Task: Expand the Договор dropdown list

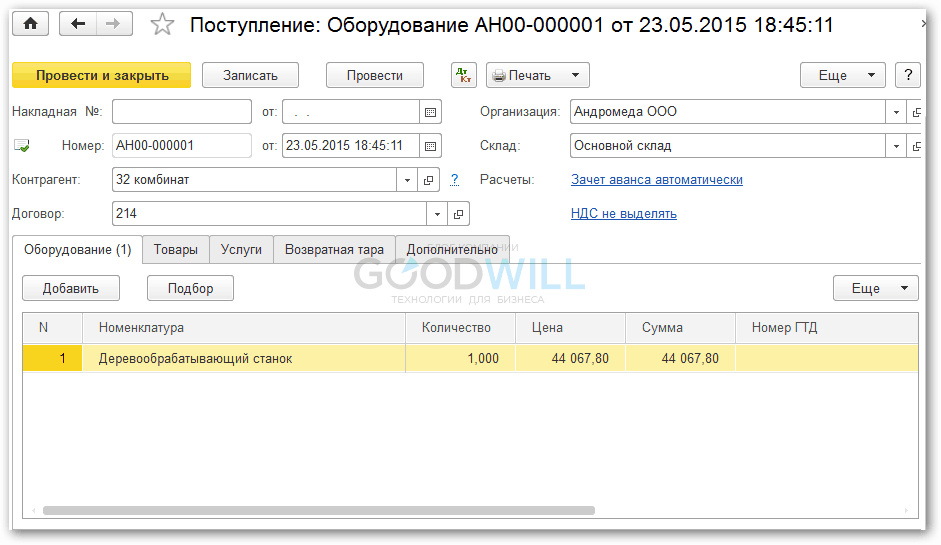Action: pyautogui.click(x=437, y=214)
